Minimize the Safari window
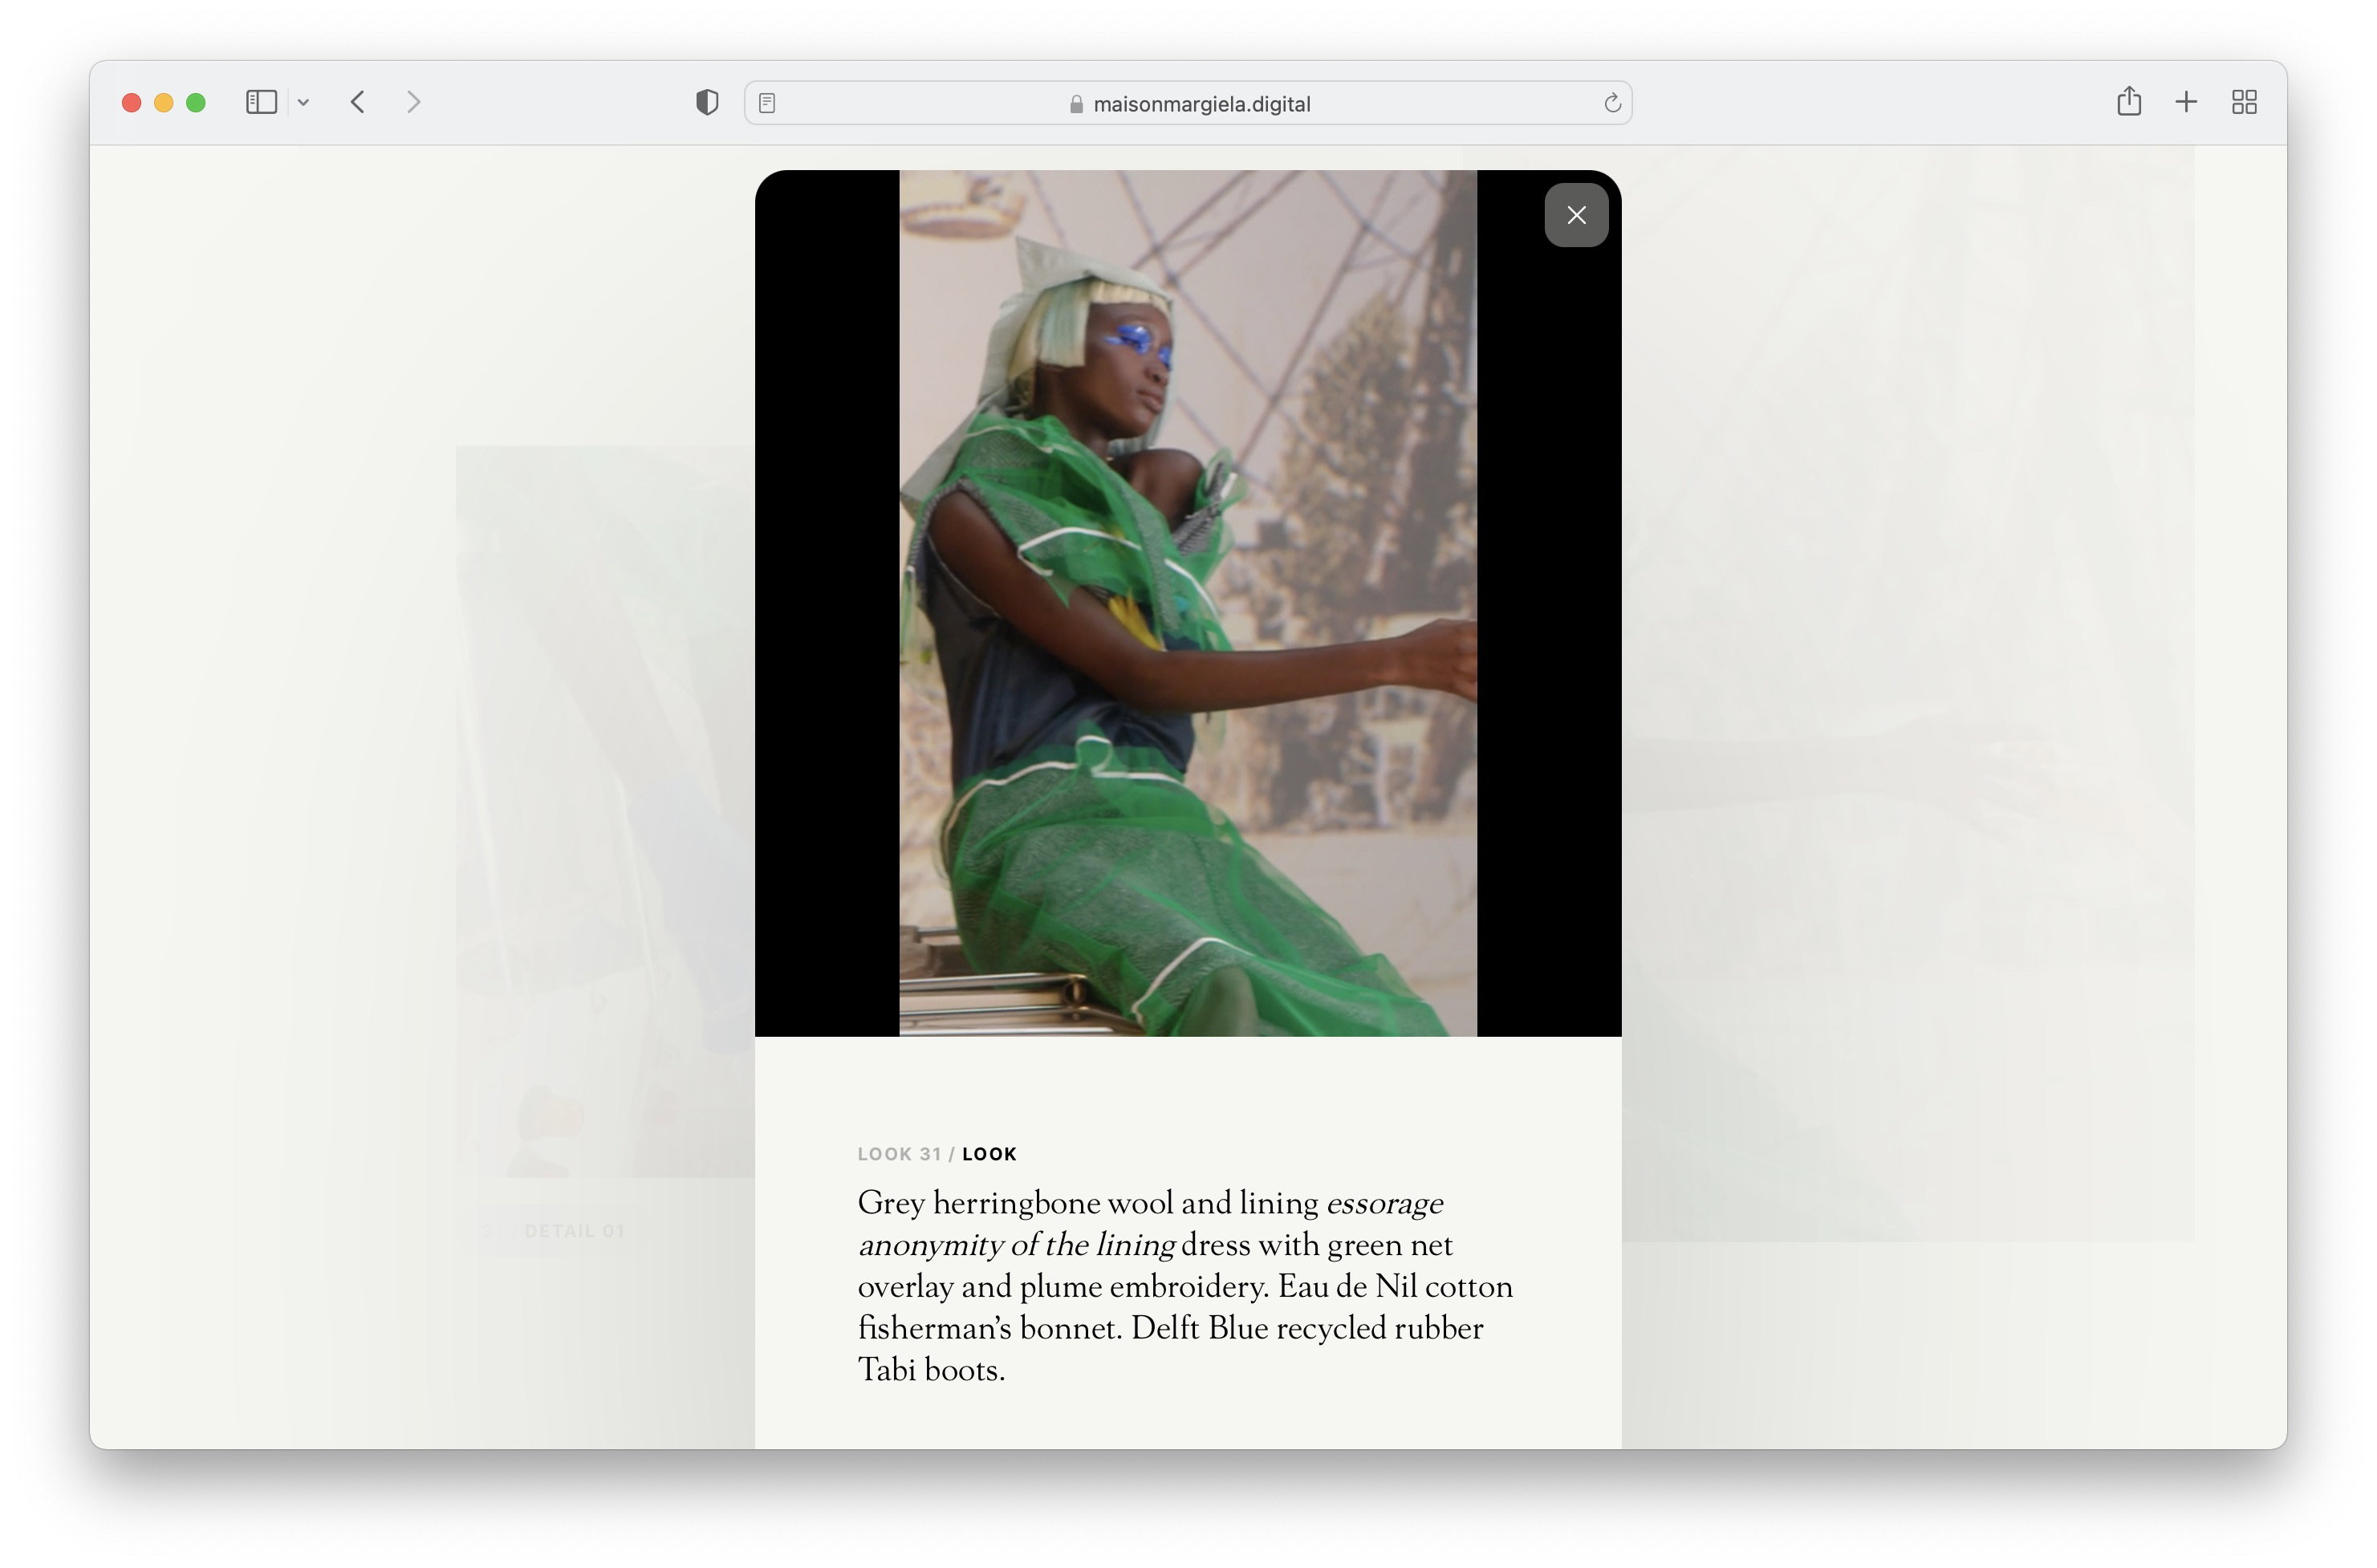 [164, 102]
